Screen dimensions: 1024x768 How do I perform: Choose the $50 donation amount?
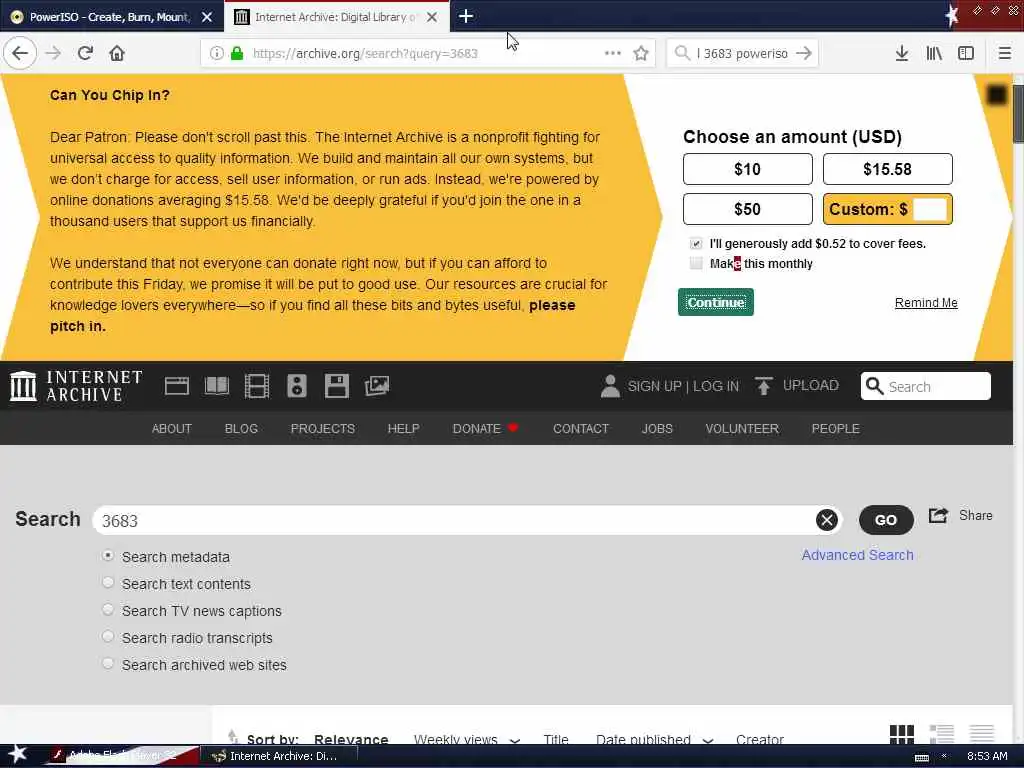coord(748,209)
